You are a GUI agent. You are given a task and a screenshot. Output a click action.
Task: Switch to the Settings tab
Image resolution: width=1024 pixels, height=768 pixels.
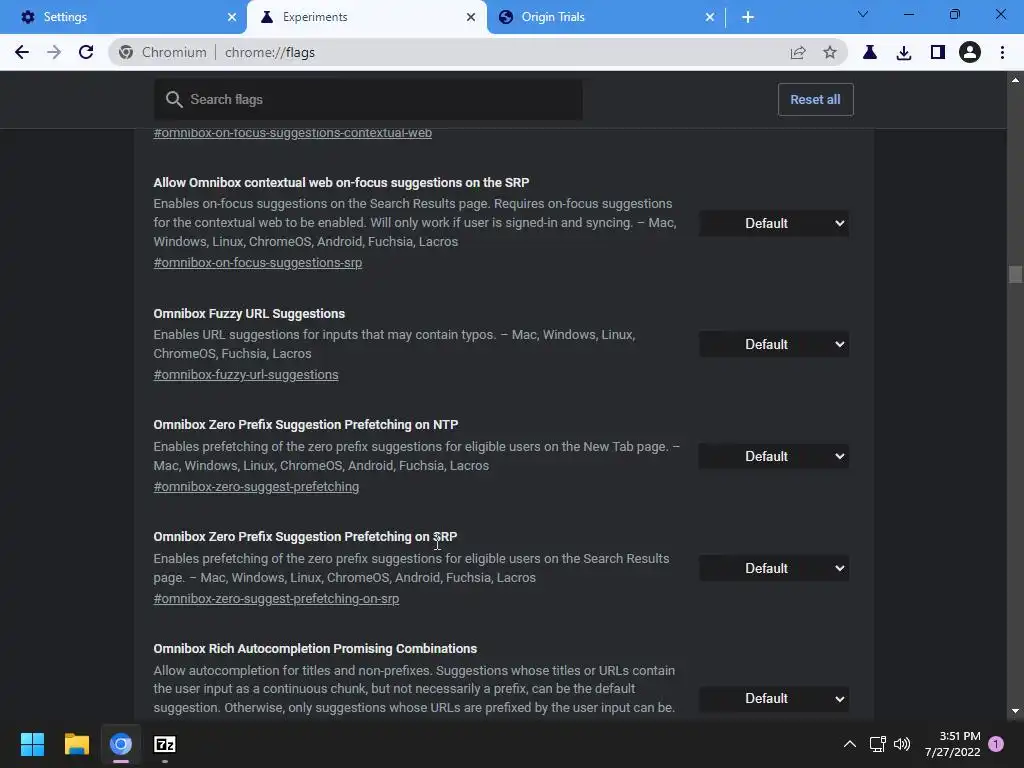(123, 17)
